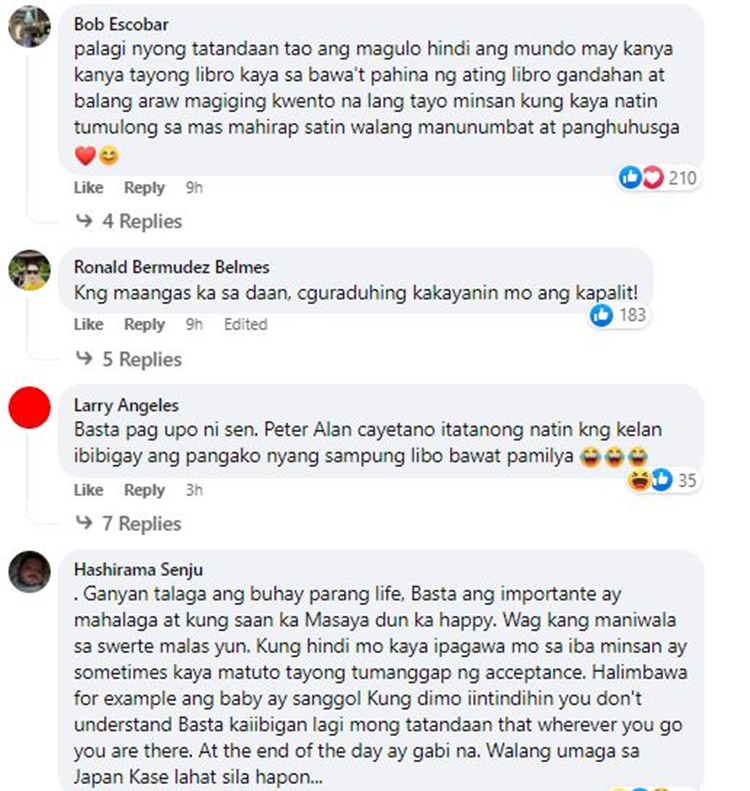View the 183 likes on Ronald's comment

[x=618, y=315]
